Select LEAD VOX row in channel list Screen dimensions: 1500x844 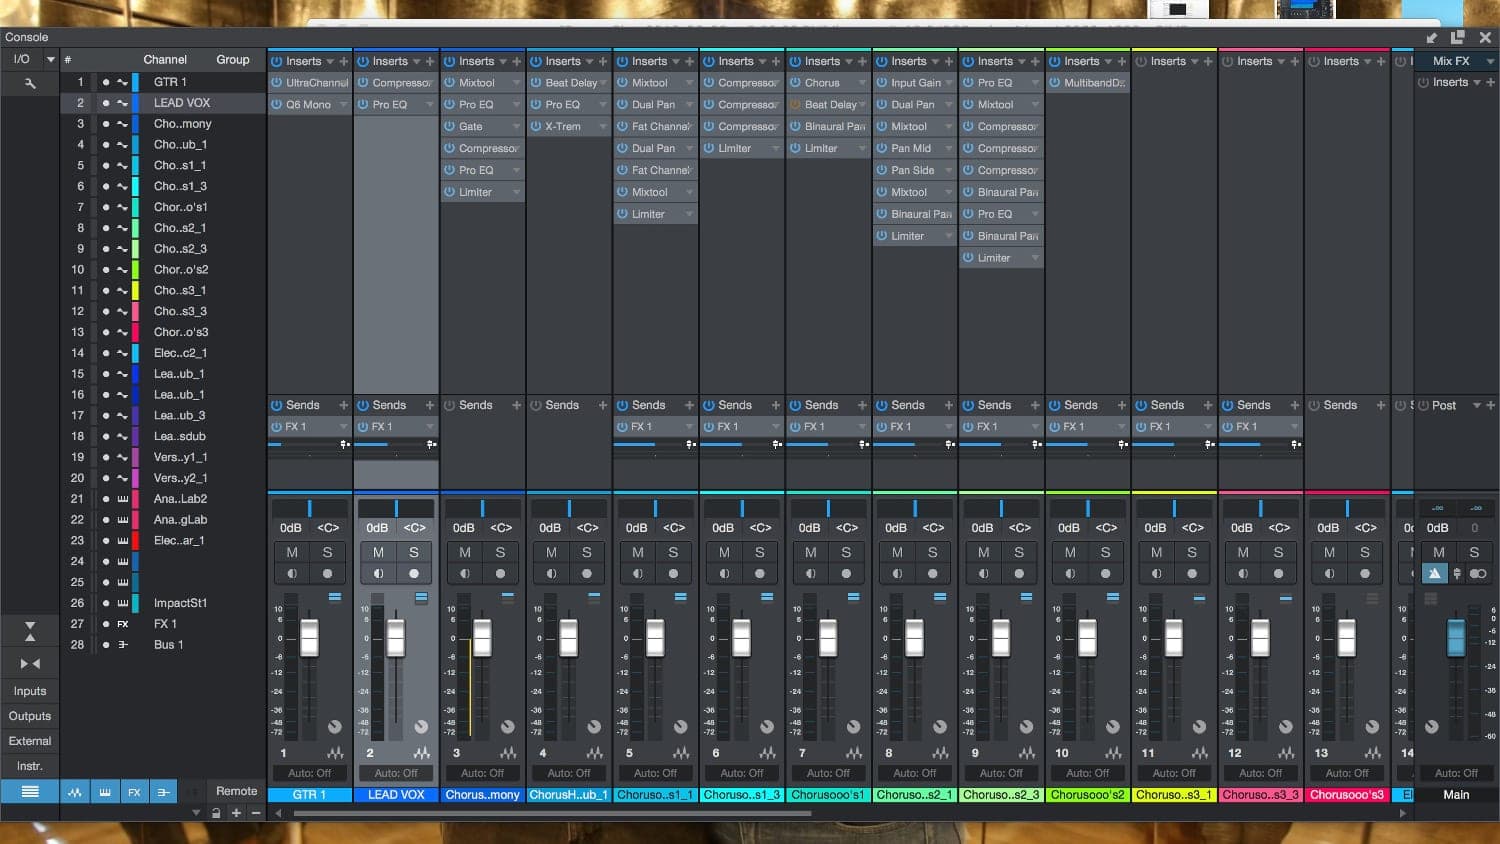click(163, 103)
